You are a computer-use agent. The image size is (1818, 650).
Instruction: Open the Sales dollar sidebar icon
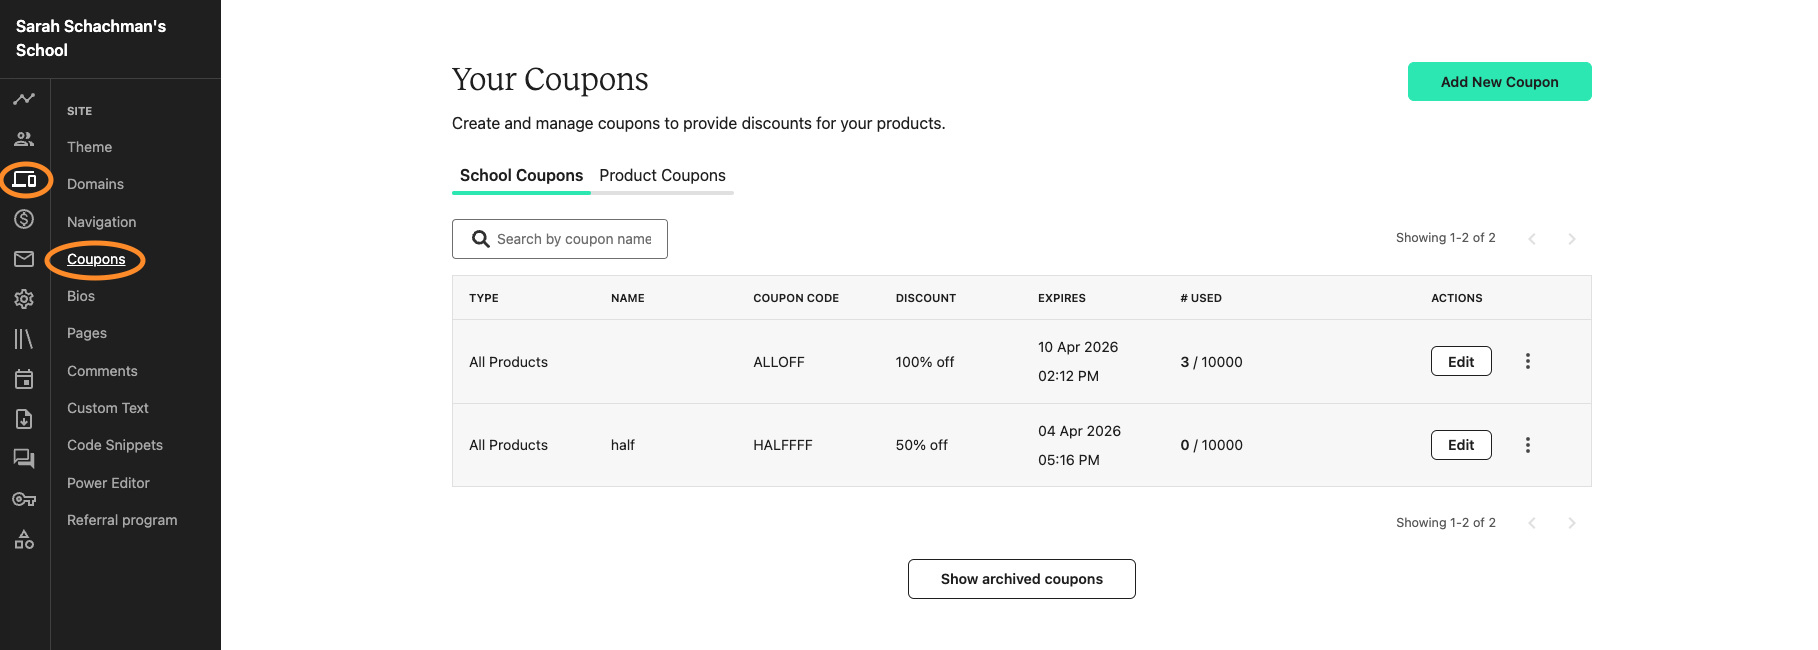(x=24, y=219)
